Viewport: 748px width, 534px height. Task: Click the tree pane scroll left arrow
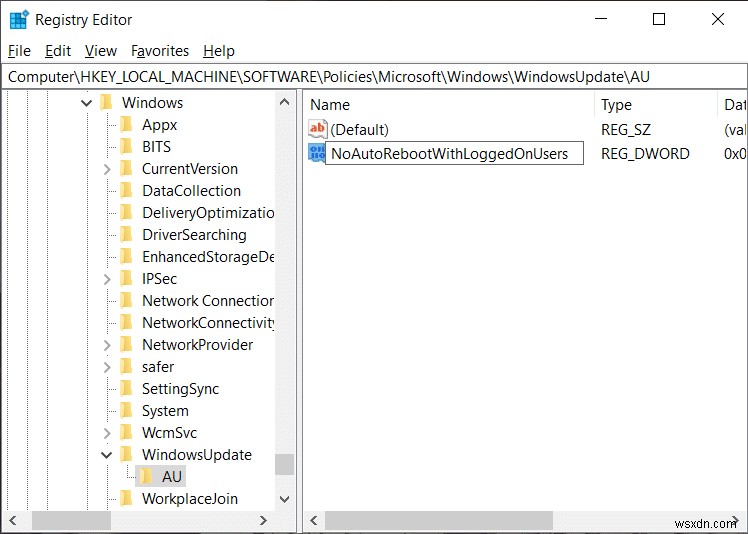point(13,520)
